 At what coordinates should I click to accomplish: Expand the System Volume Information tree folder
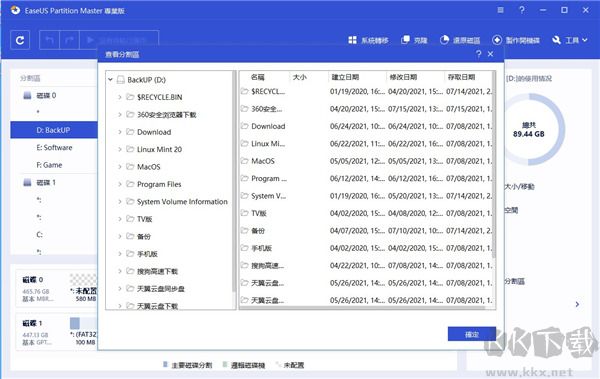119,202
